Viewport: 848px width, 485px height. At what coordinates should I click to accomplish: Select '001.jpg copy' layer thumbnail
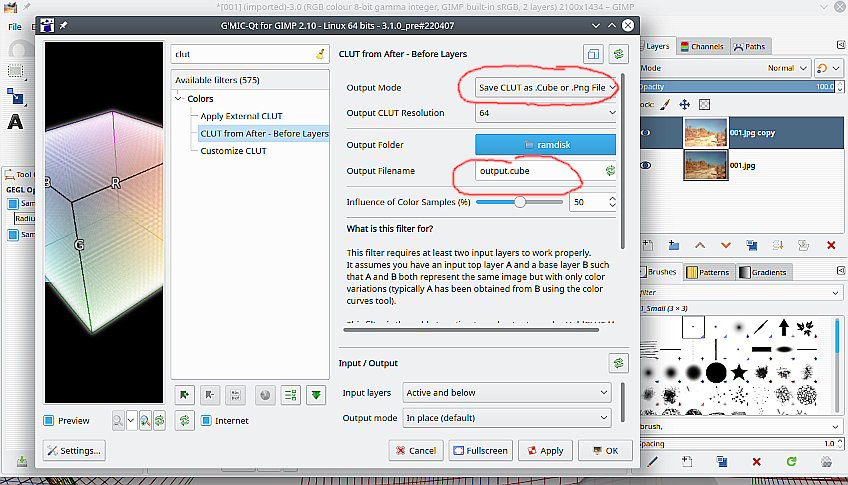tap(706, 133)
